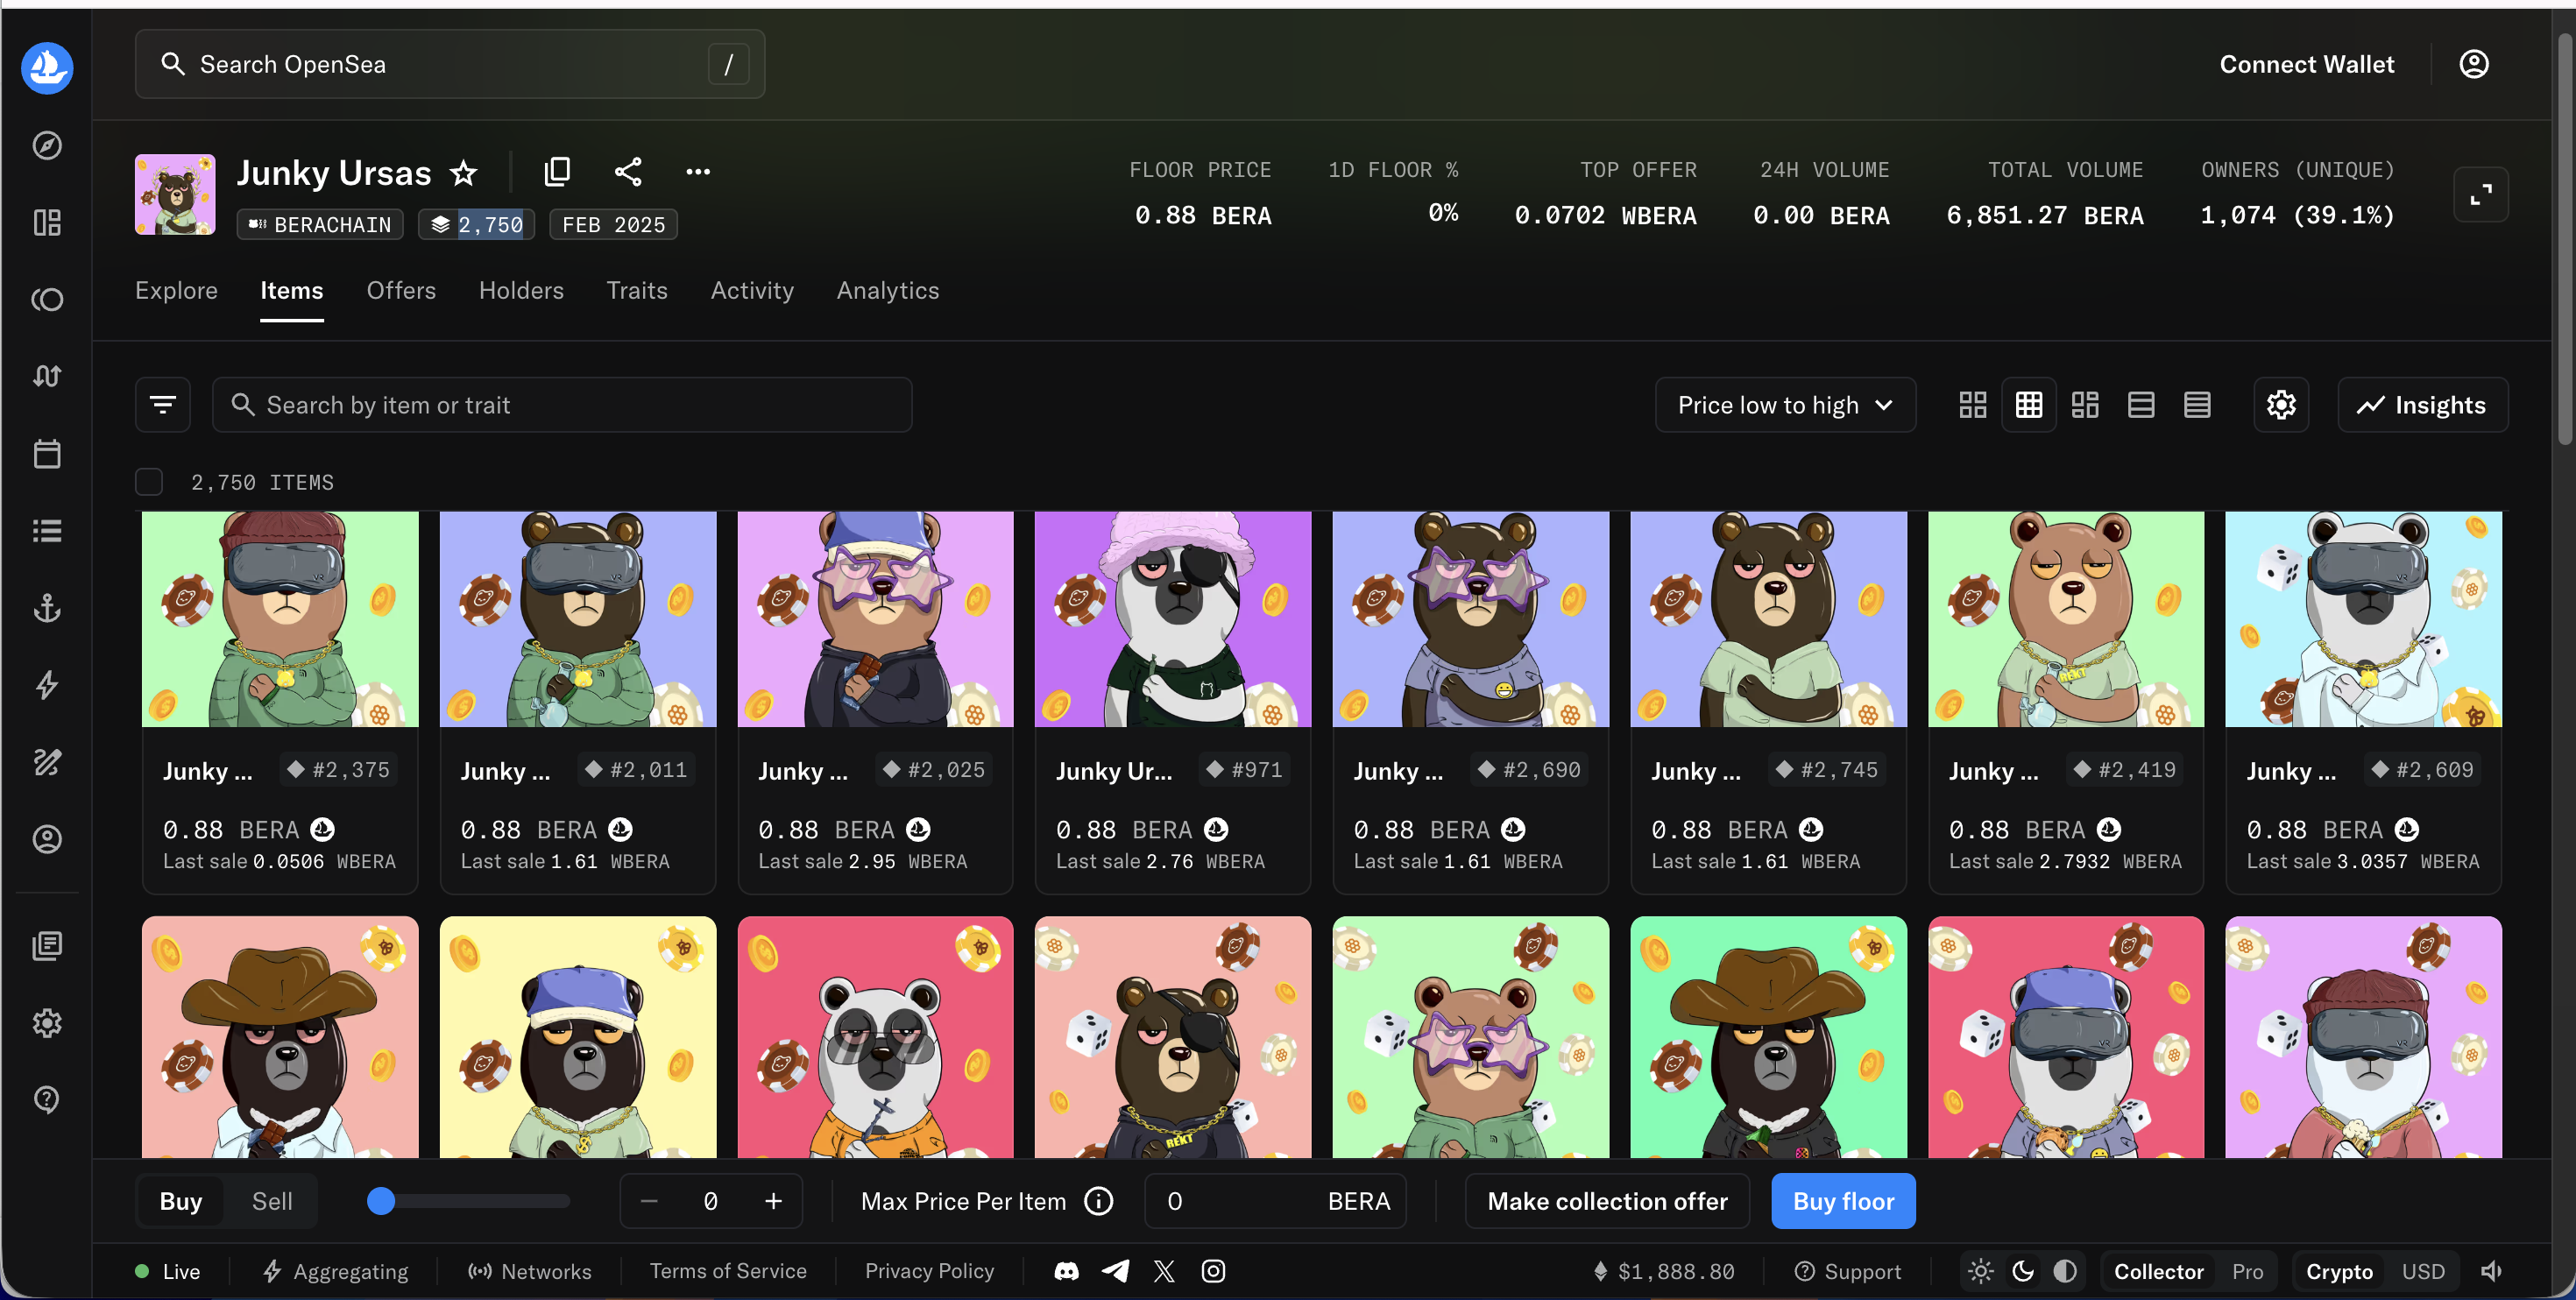Decrease item quantity with minus button
The width and height of the screenshot is (2576, 1300).
tap(649, 1201)
